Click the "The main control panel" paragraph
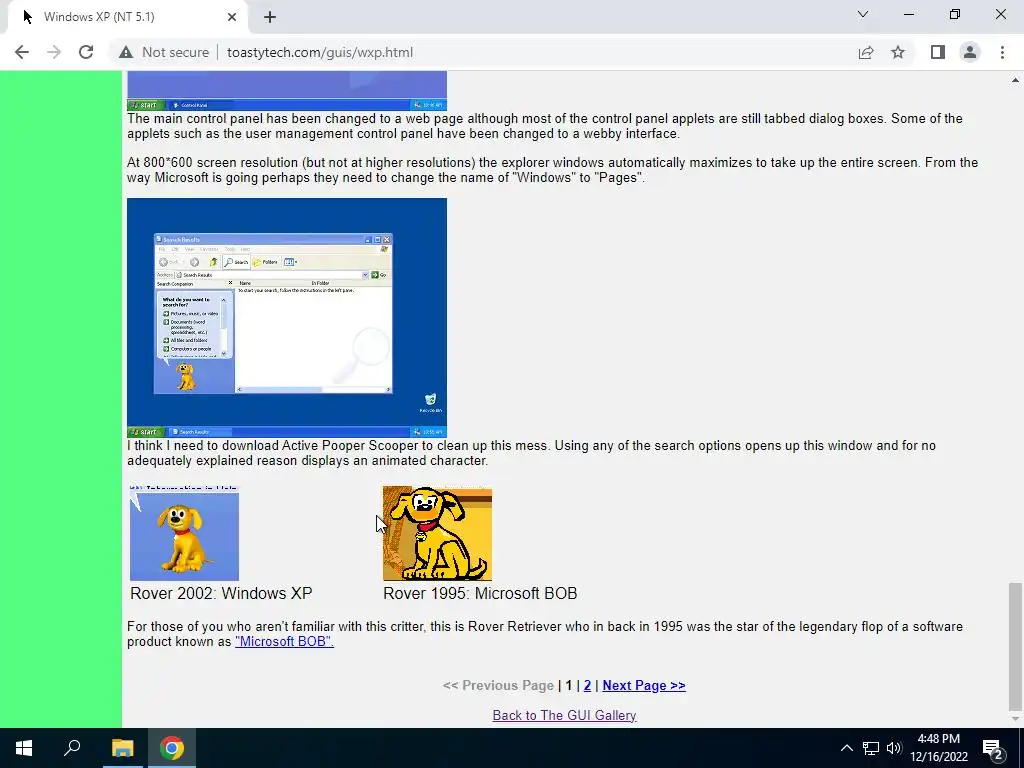This screenshot has width=1024, height=768. coord(545,125)
